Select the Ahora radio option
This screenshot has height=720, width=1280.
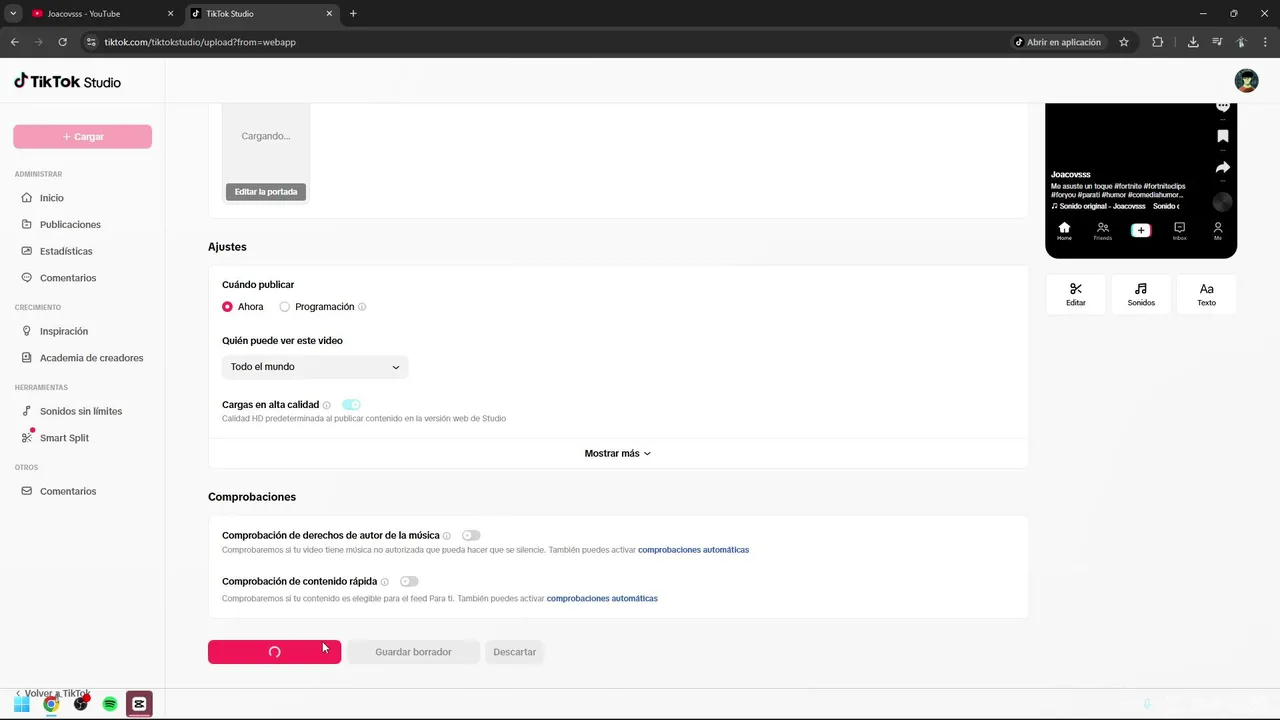point(228,307)
